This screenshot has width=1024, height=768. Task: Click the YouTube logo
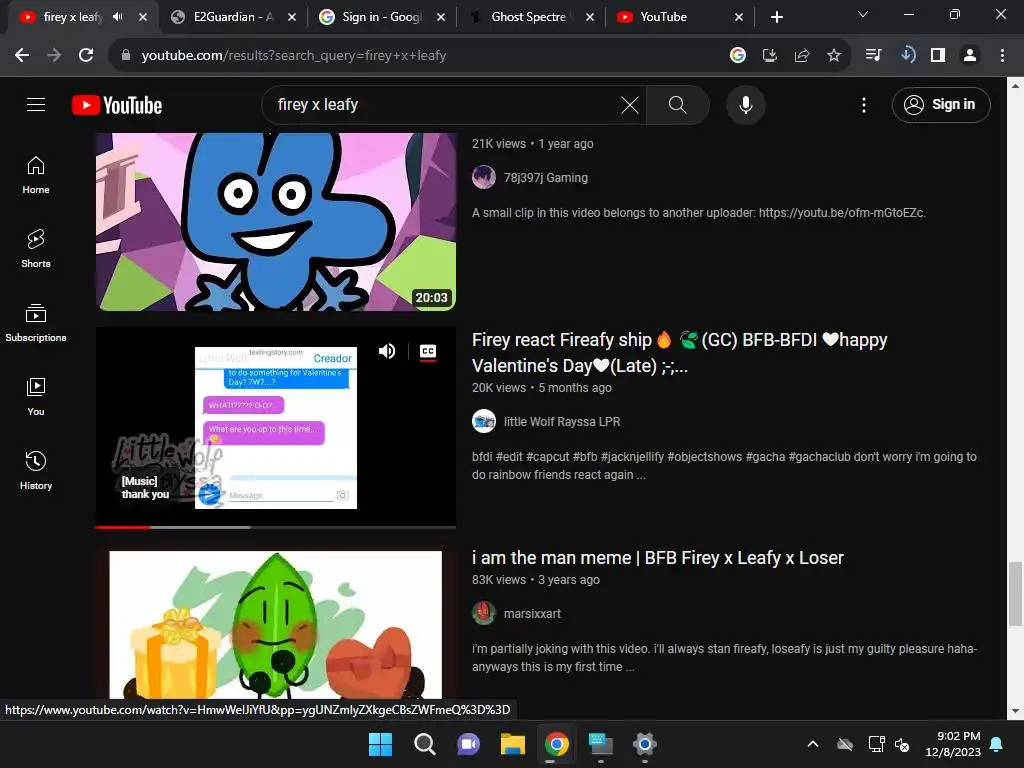click(117, 105)
